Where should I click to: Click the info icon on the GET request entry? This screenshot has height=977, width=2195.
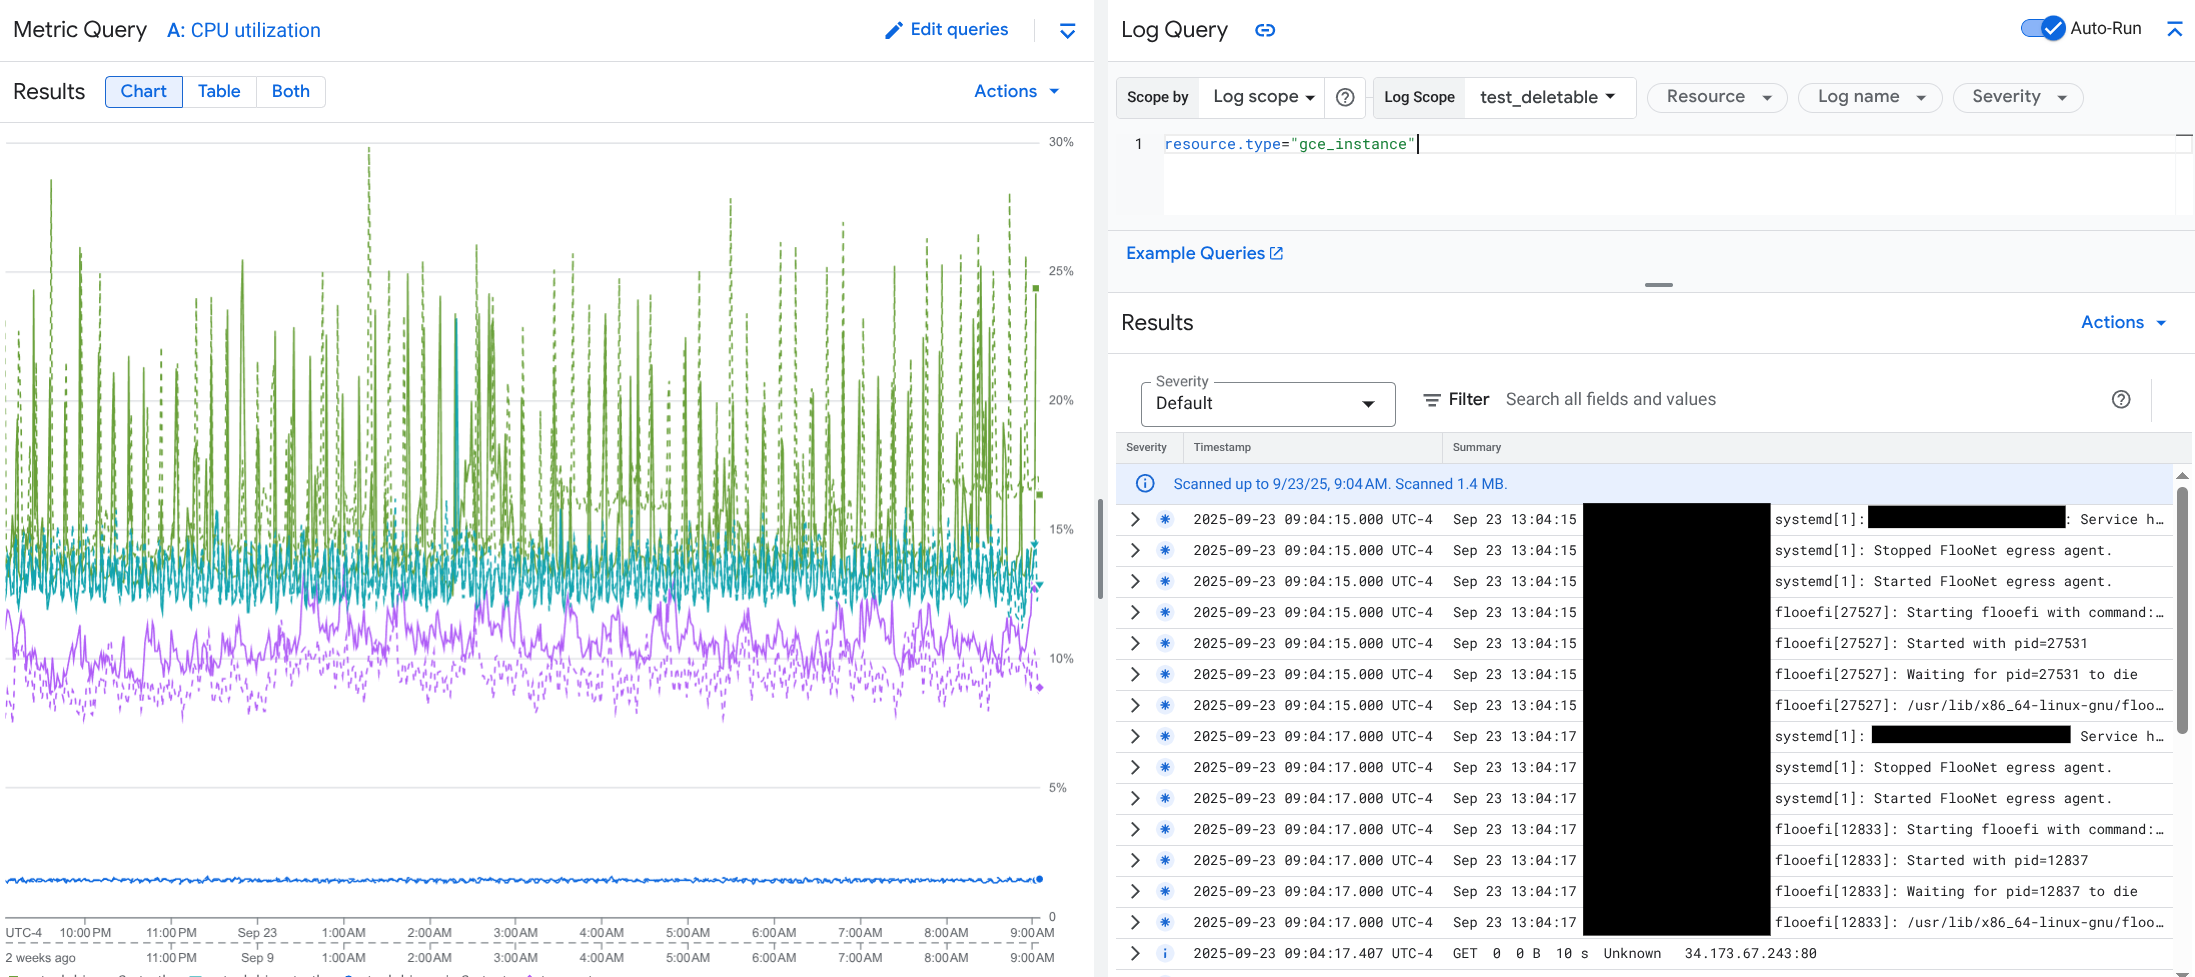[x=1164, y=953]
